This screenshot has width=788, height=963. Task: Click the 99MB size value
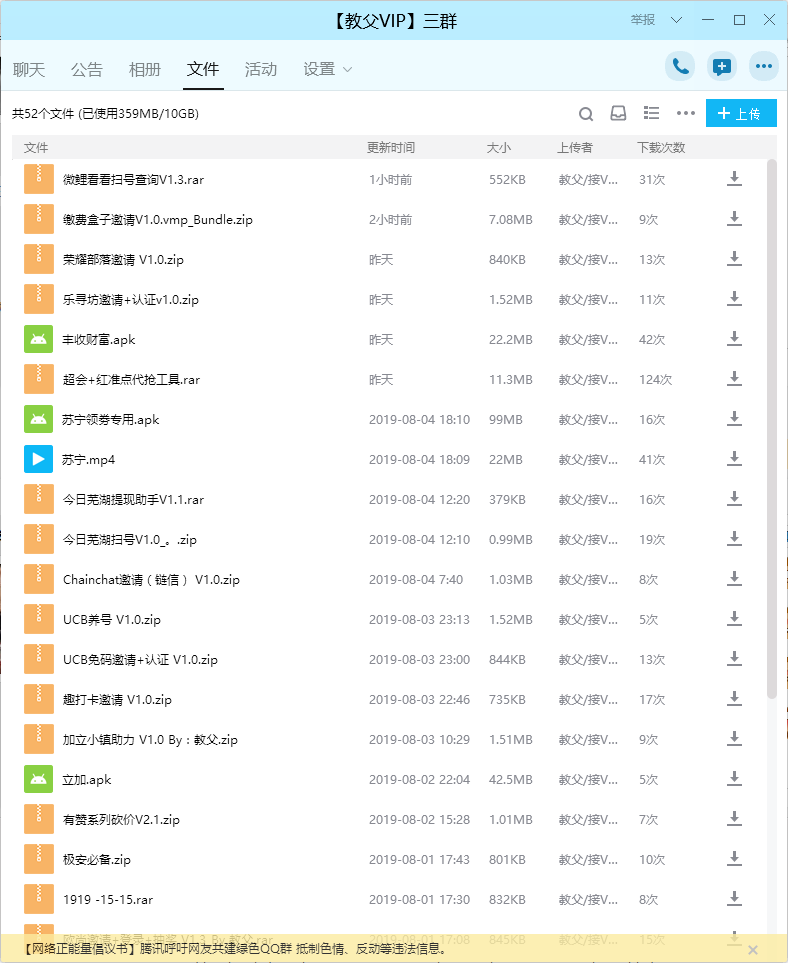pos(505,419)
